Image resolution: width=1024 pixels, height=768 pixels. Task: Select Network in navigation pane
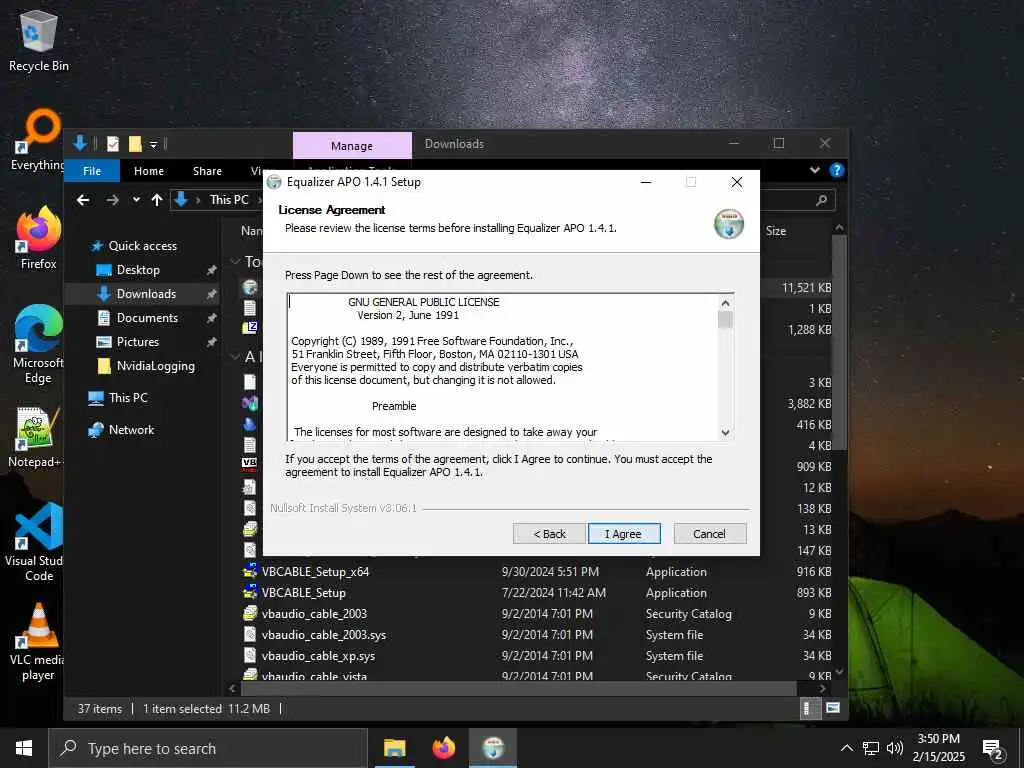tap(131, 430)
